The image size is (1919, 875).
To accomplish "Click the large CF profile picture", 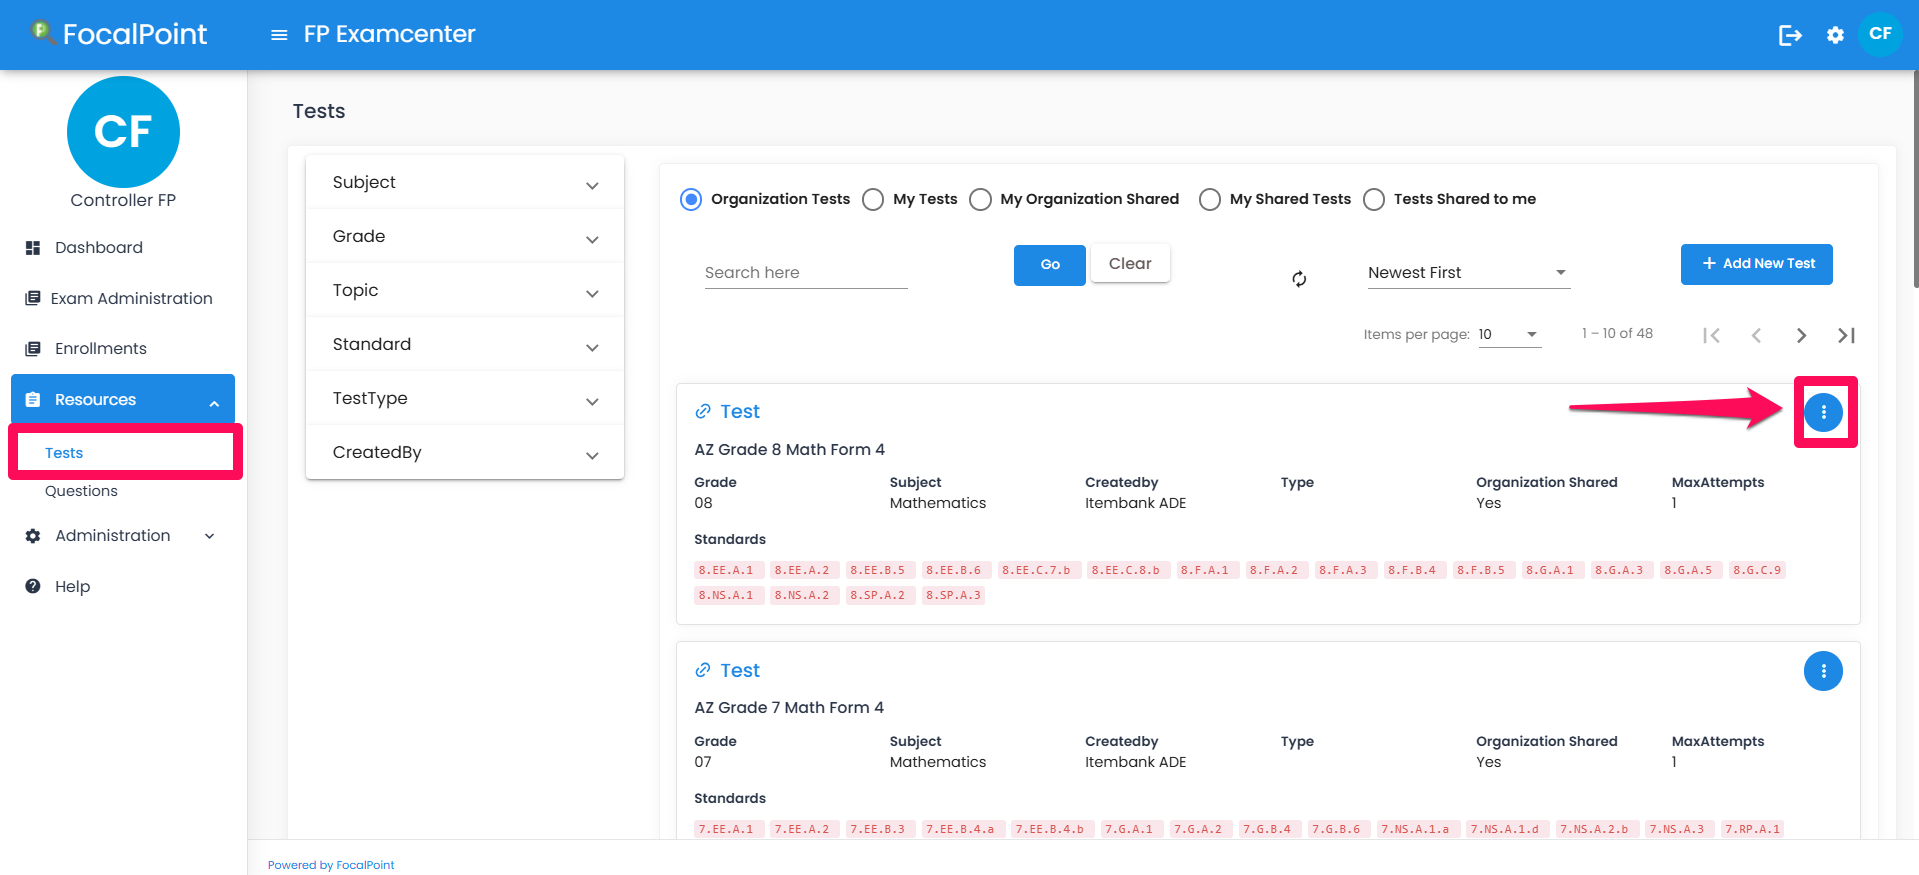I will 123,132.
